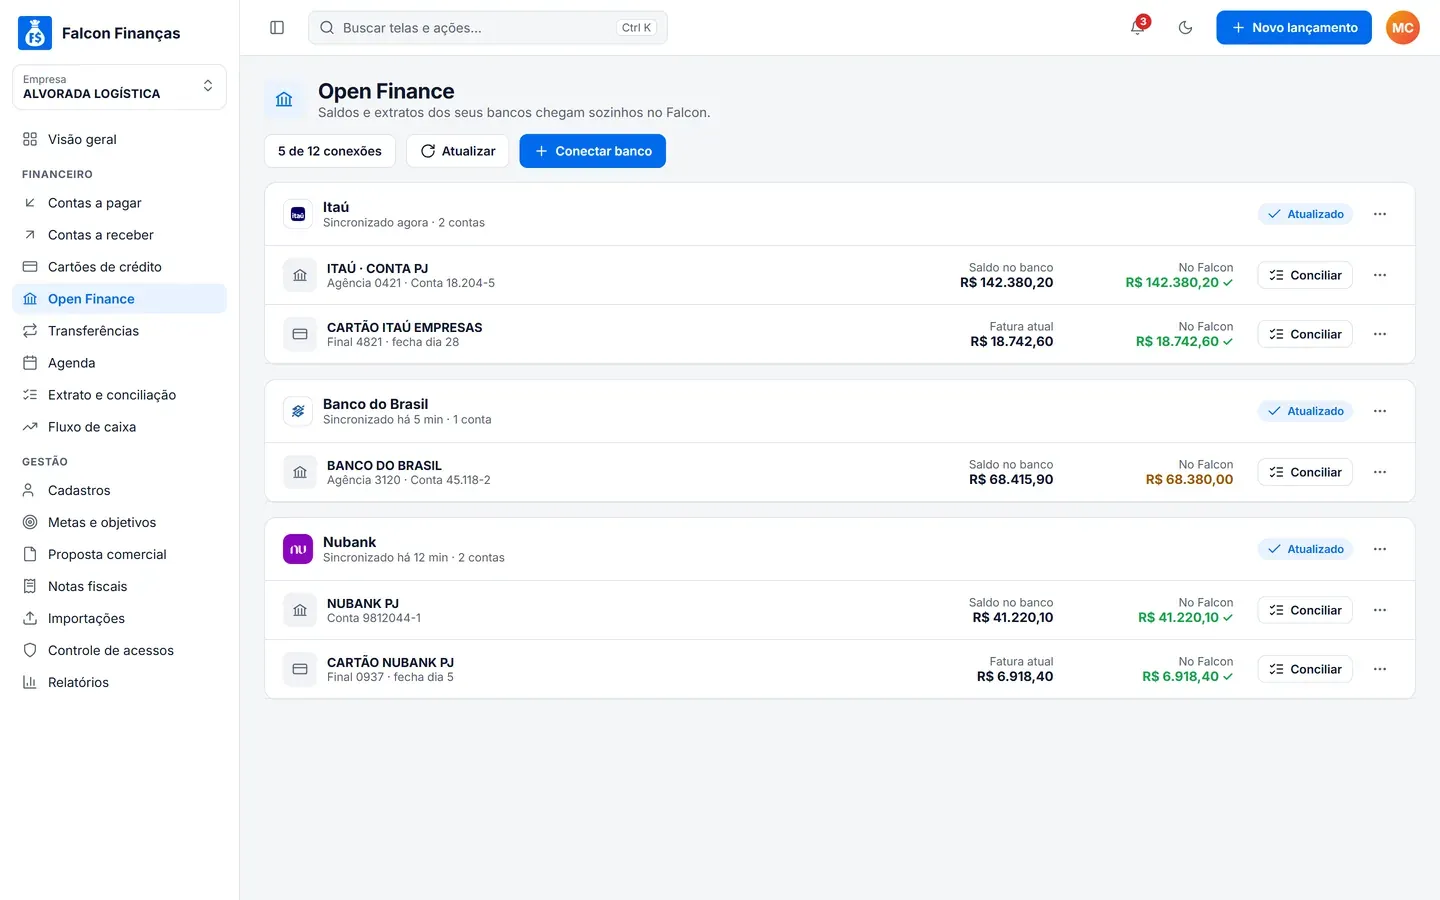Open more options for NUBANK PJ account
The height and width of the screenshot is (900, 1440).
click(x=1380, y=610)
